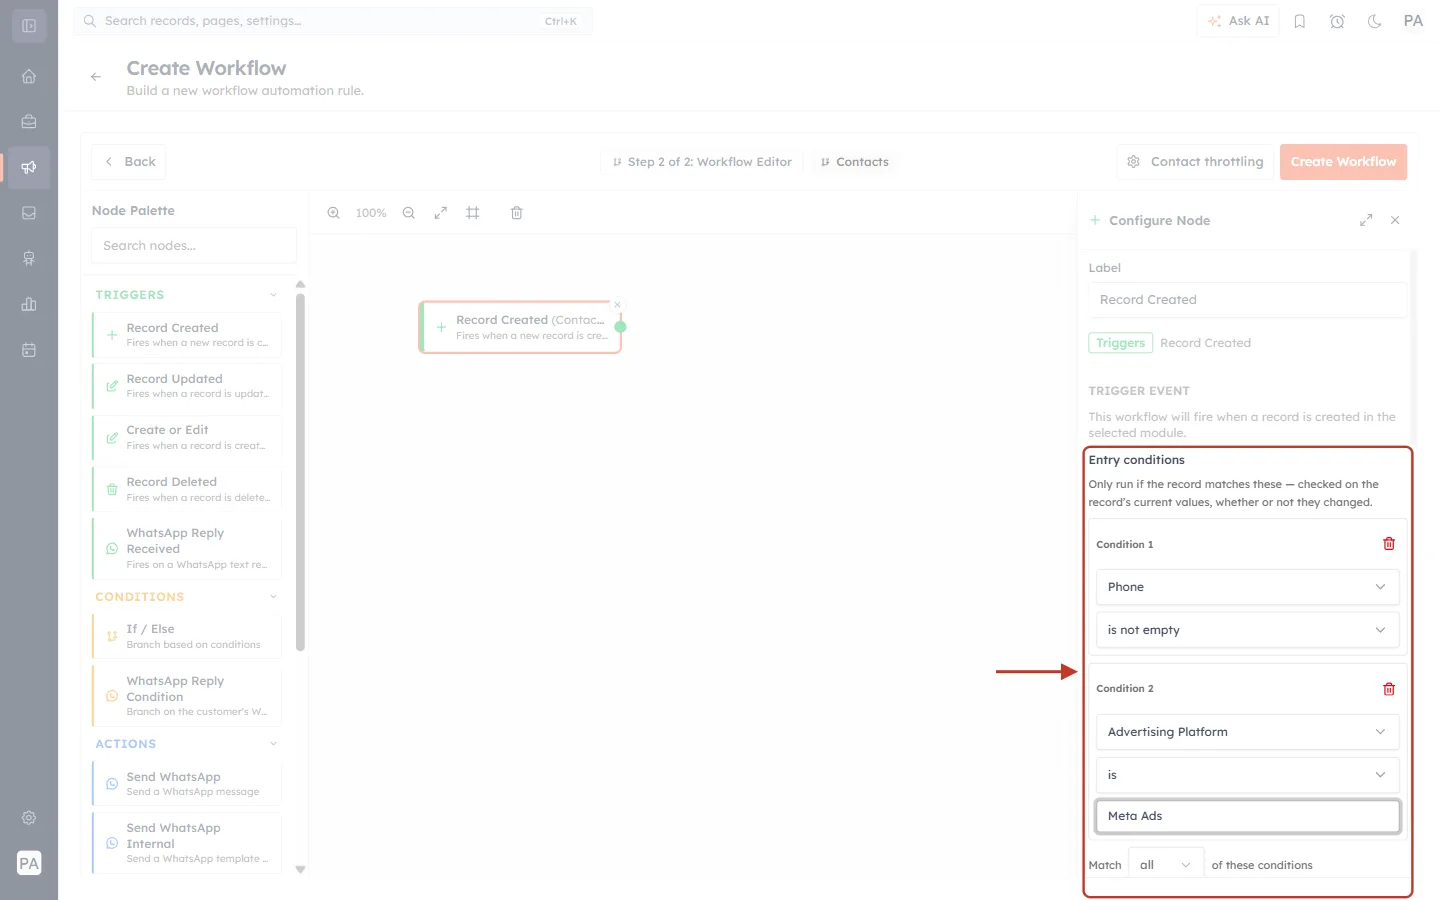The height and width of the screenshot is (900, 1440).
Task: Click the Meta Ads value field
Action: click(x=1247, y=816)
